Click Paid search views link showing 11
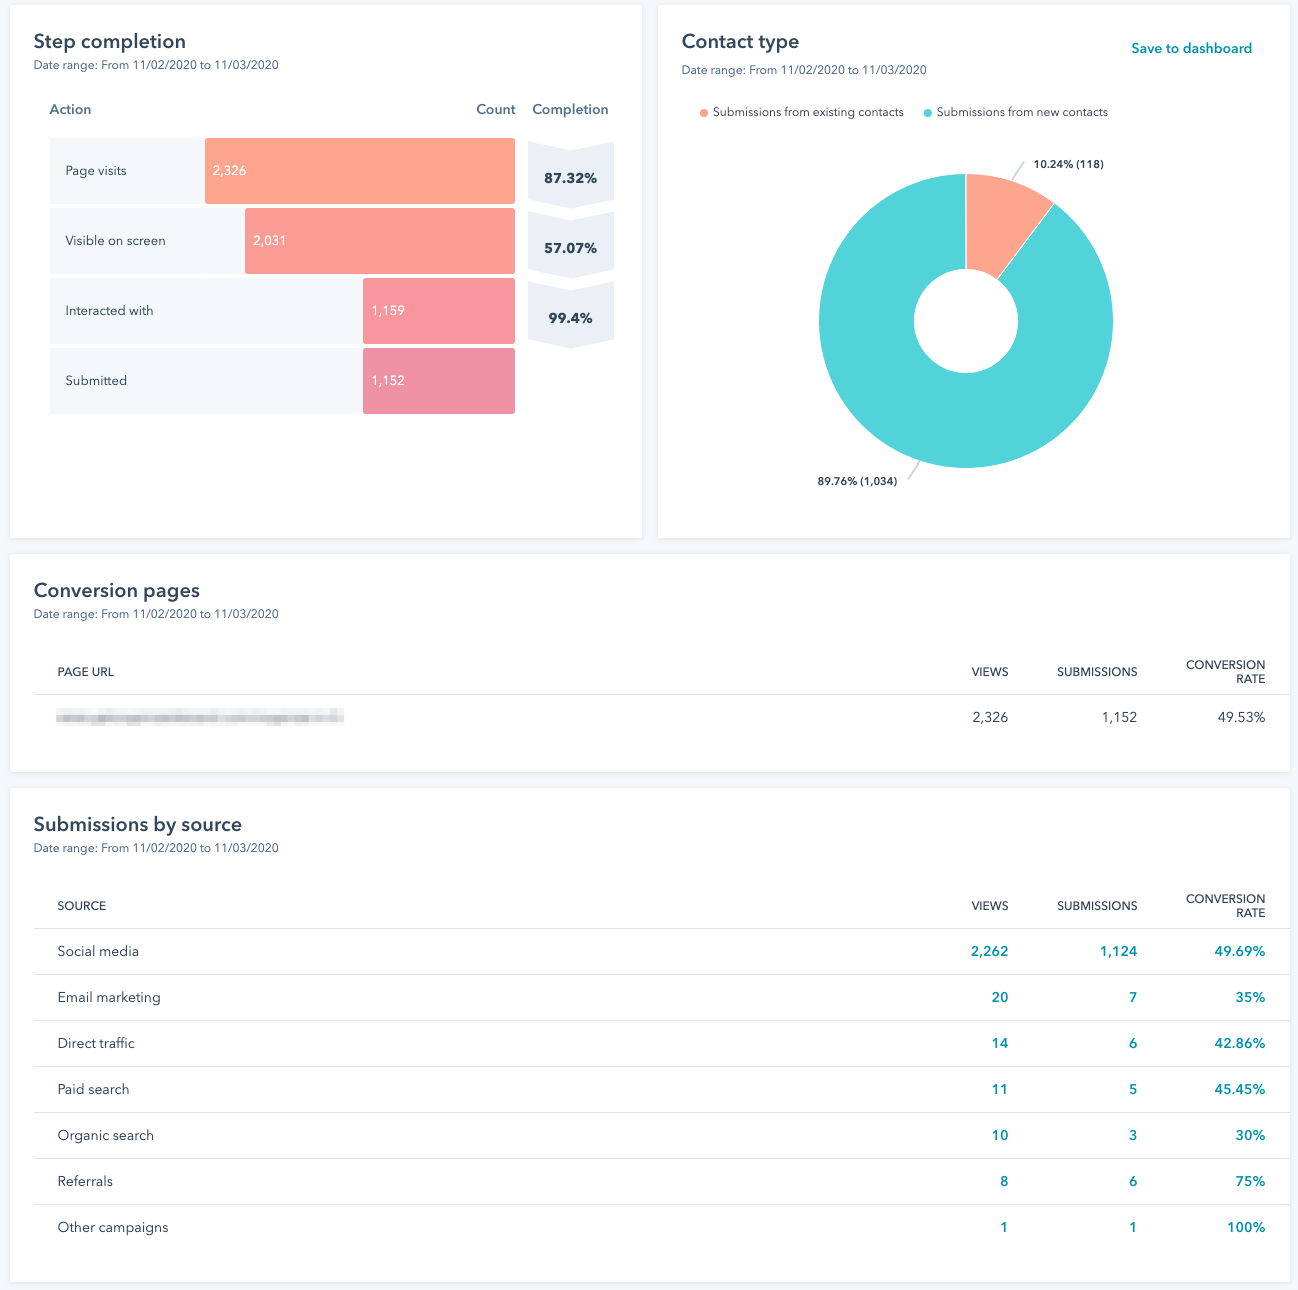 coord(999,1089)
